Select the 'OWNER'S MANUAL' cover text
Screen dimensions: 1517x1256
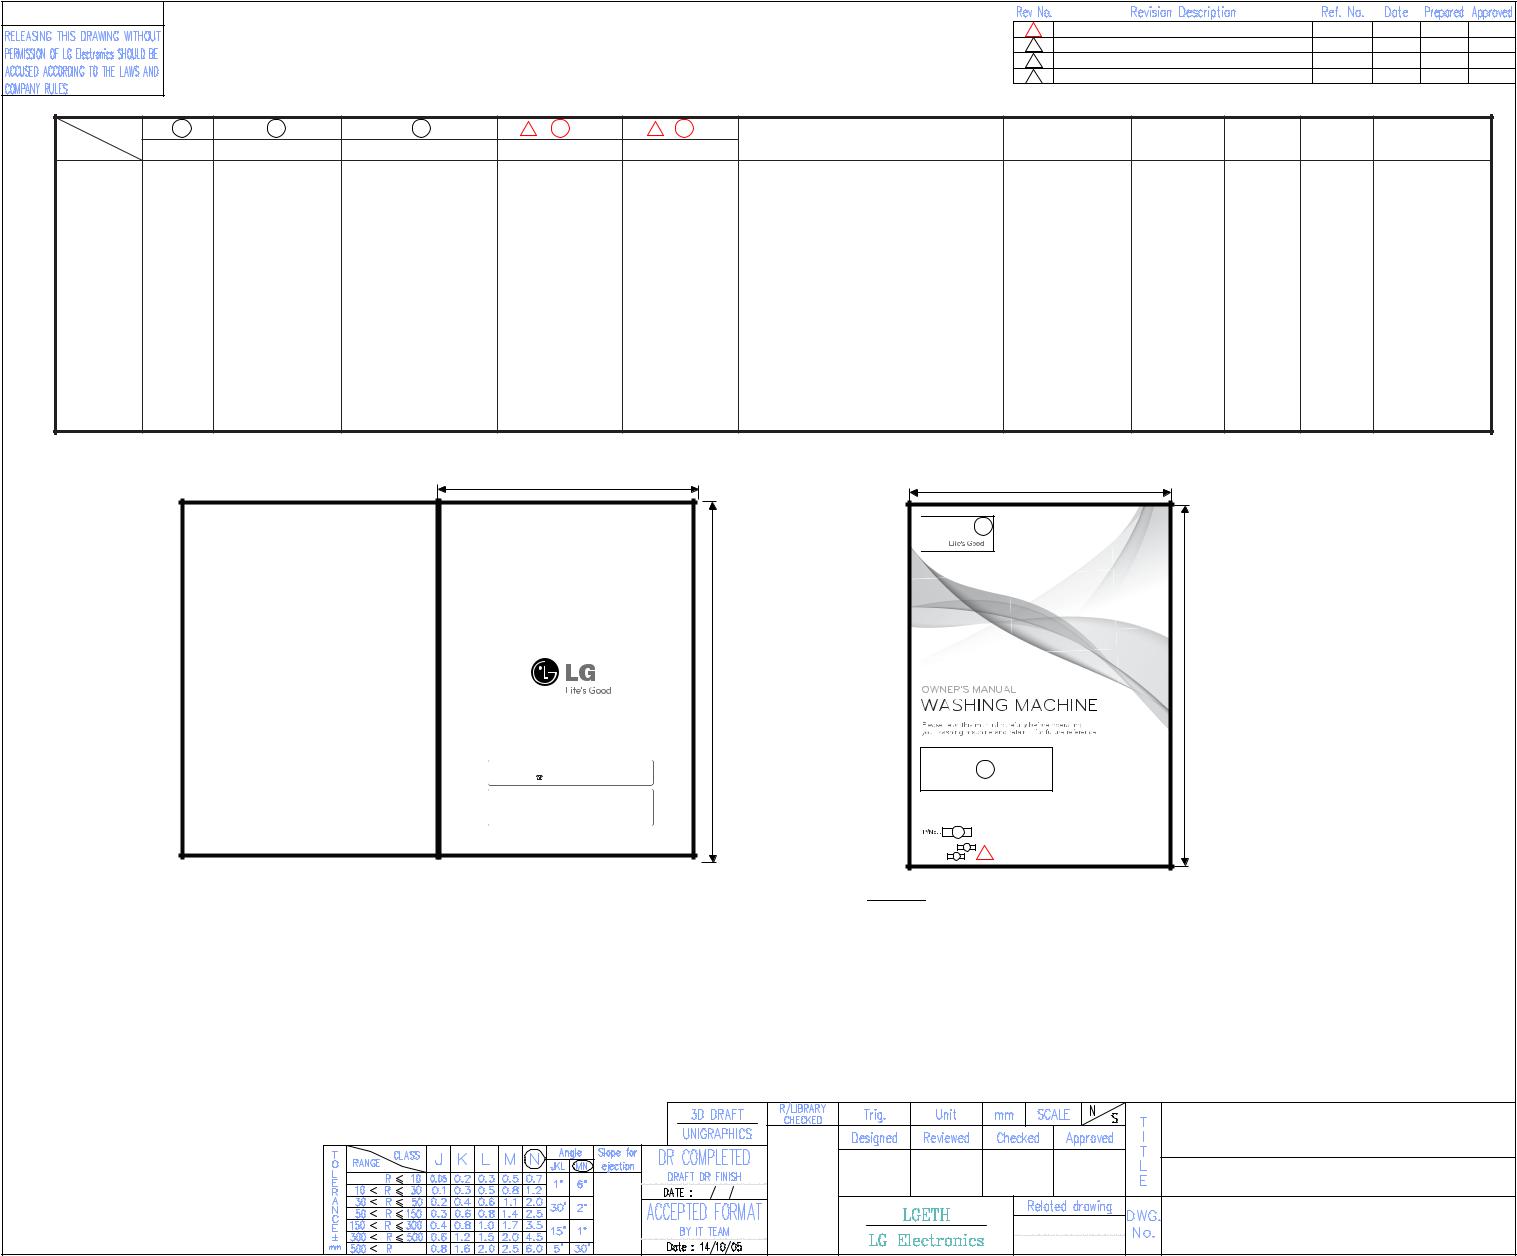(x=968, y=689)
